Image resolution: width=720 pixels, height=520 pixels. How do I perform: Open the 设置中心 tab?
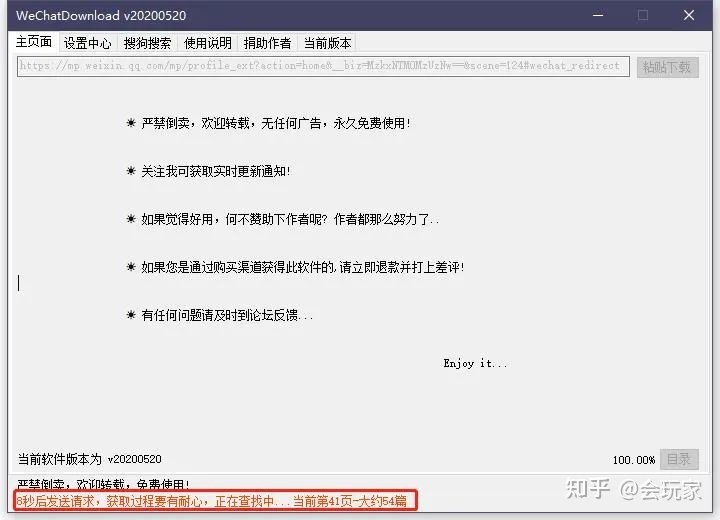pyautogui.click(x=88, y=43)
